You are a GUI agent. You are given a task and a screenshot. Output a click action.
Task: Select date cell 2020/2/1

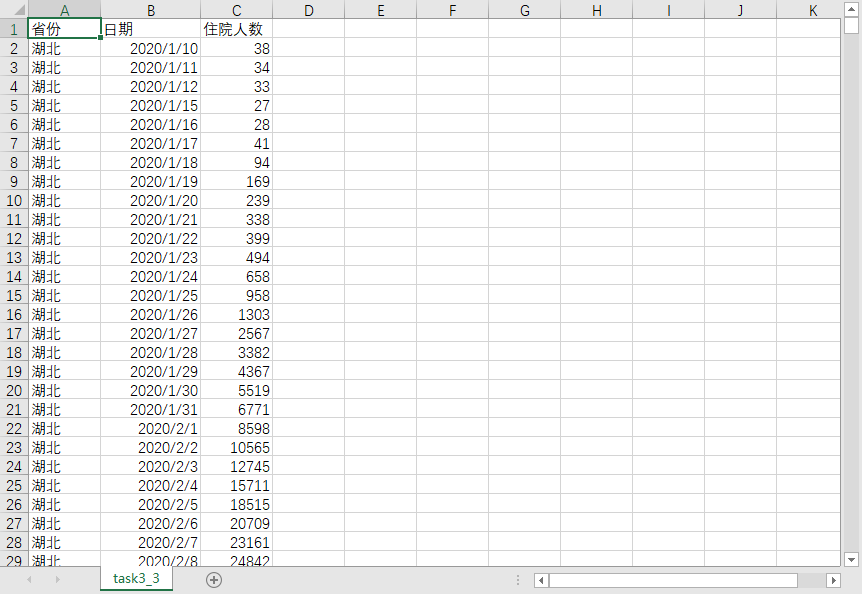tap(151, 428)
